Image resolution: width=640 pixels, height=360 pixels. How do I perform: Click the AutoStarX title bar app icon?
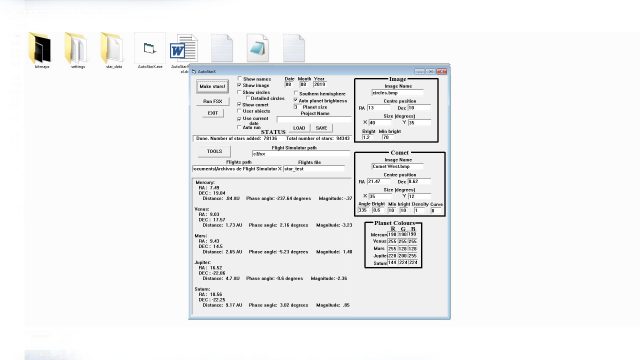(x=194, y=71)
